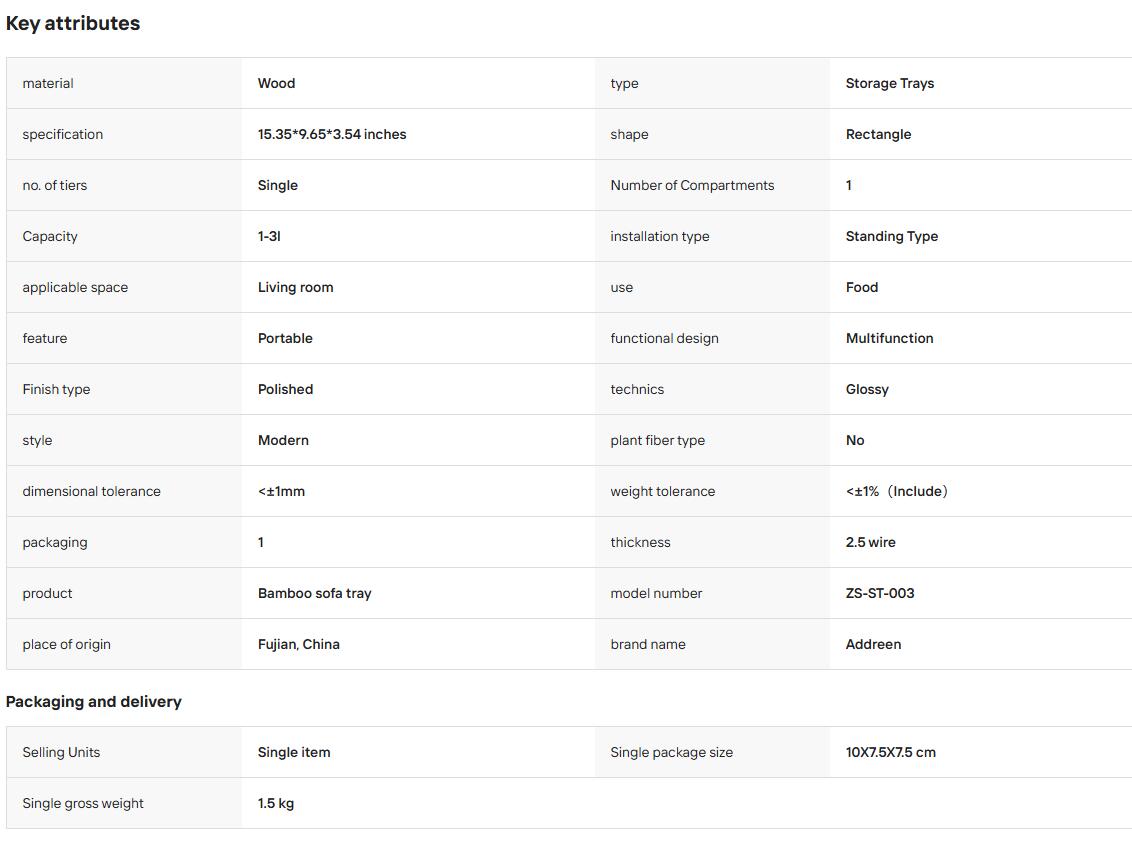Select specification 15.35*9.65*3.54 inches text
Image resolution: width=1132 pixels, height=859 pixels.
click(332, 134)
